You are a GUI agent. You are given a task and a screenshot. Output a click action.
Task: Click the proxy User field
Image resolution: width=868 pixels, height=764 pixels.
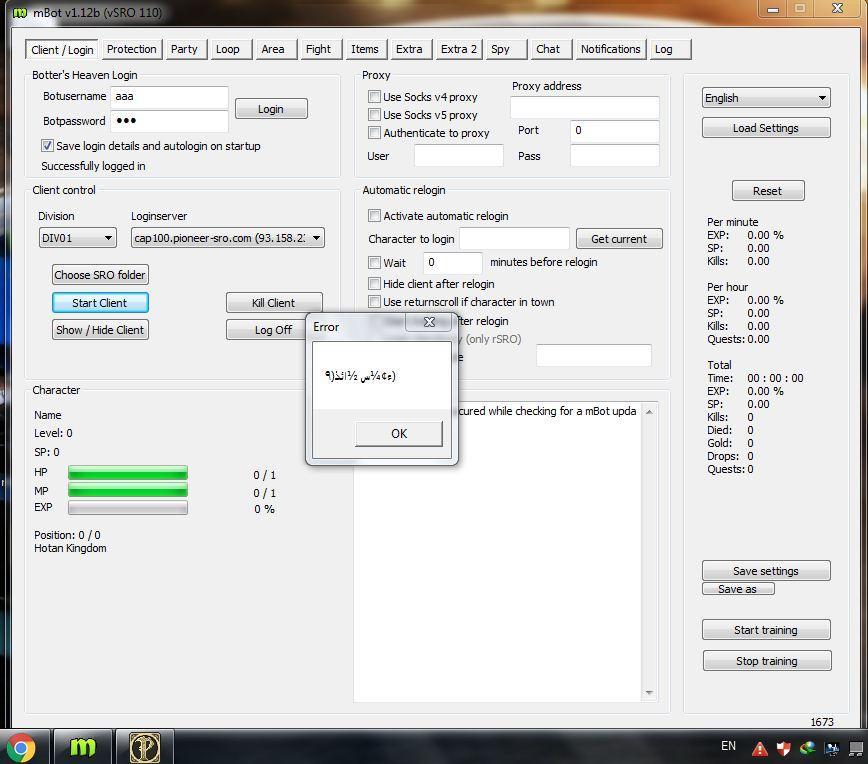(459, 156)
